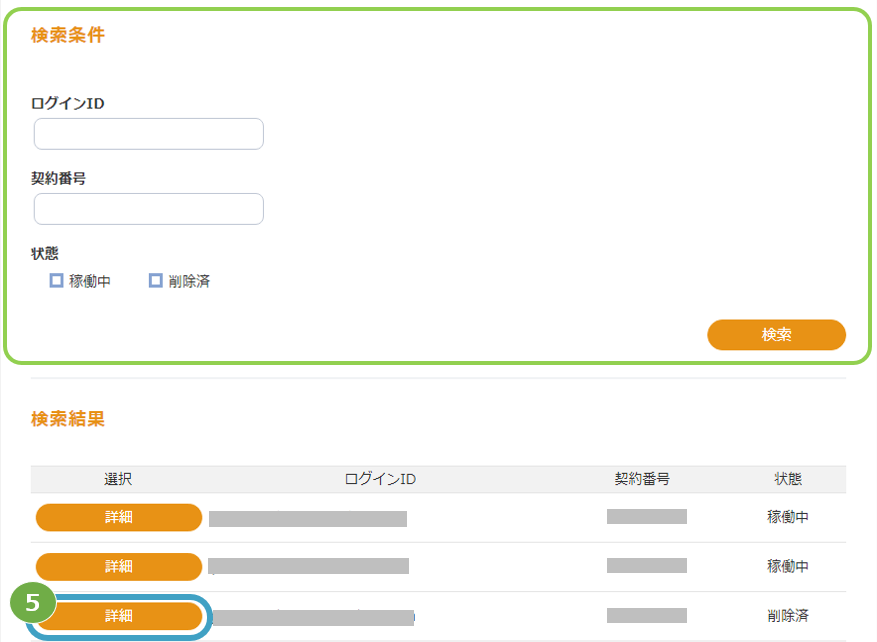This screenshot has width=877, height=642.
Task: Select the 契約番号 results column header
Action: pos(642,479)
